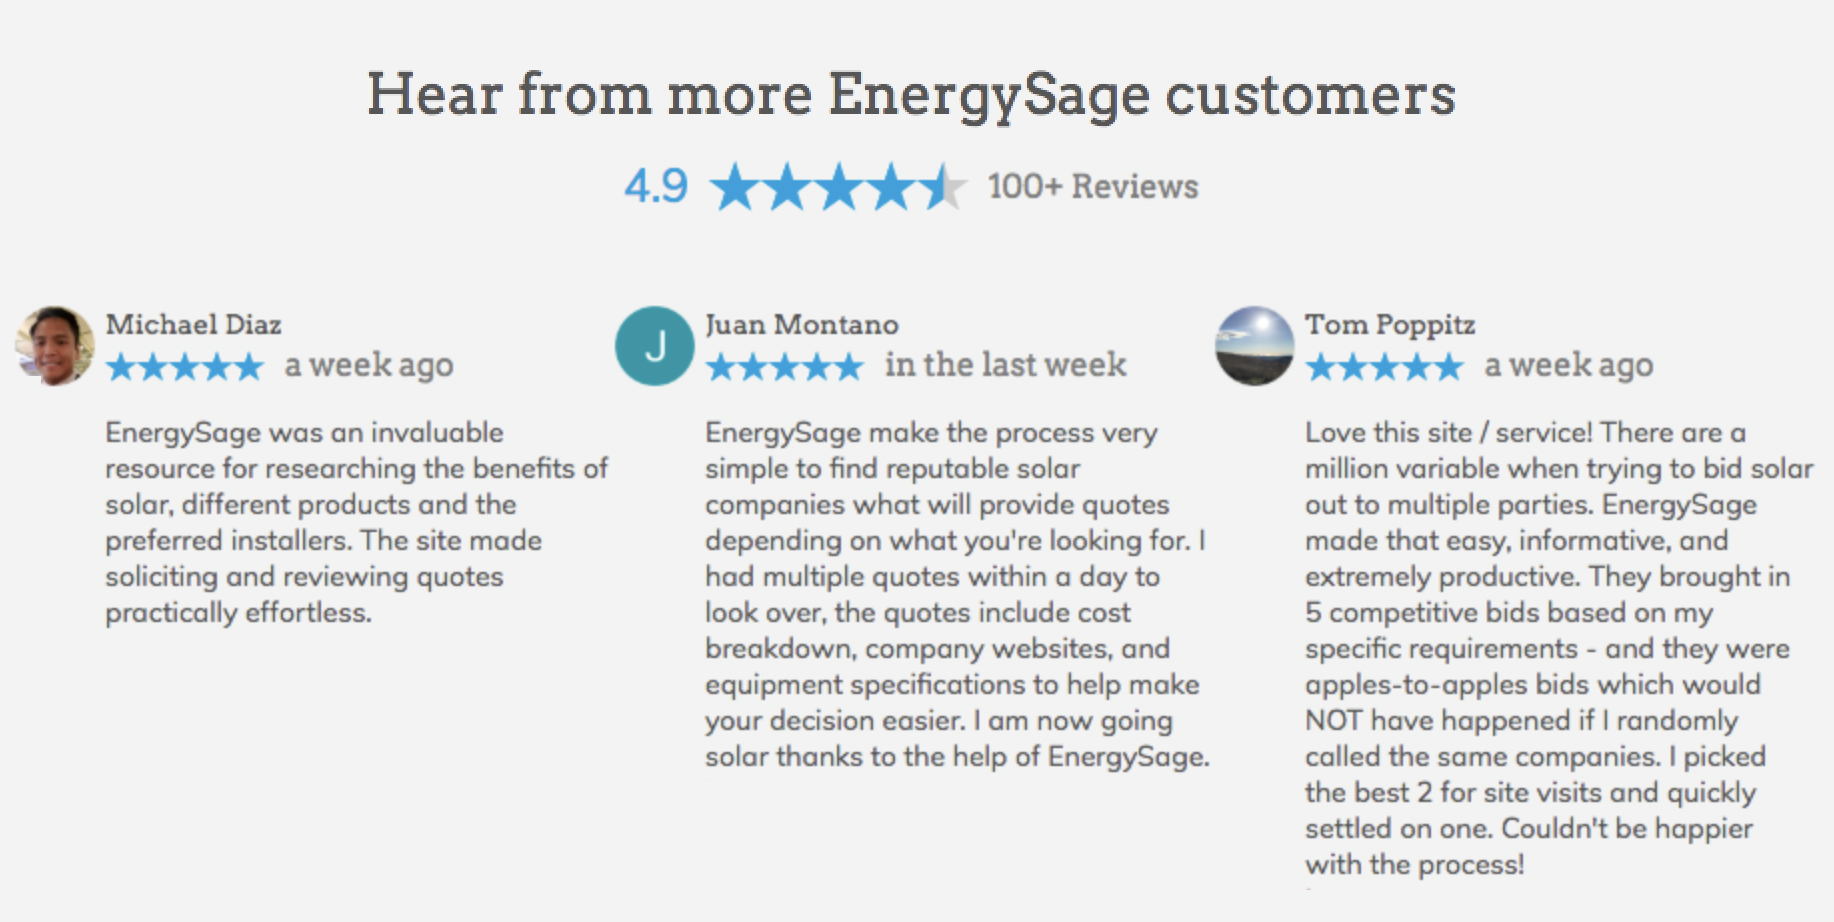Click Juan Montano's teal J avatar

click(x=655, y=346)
